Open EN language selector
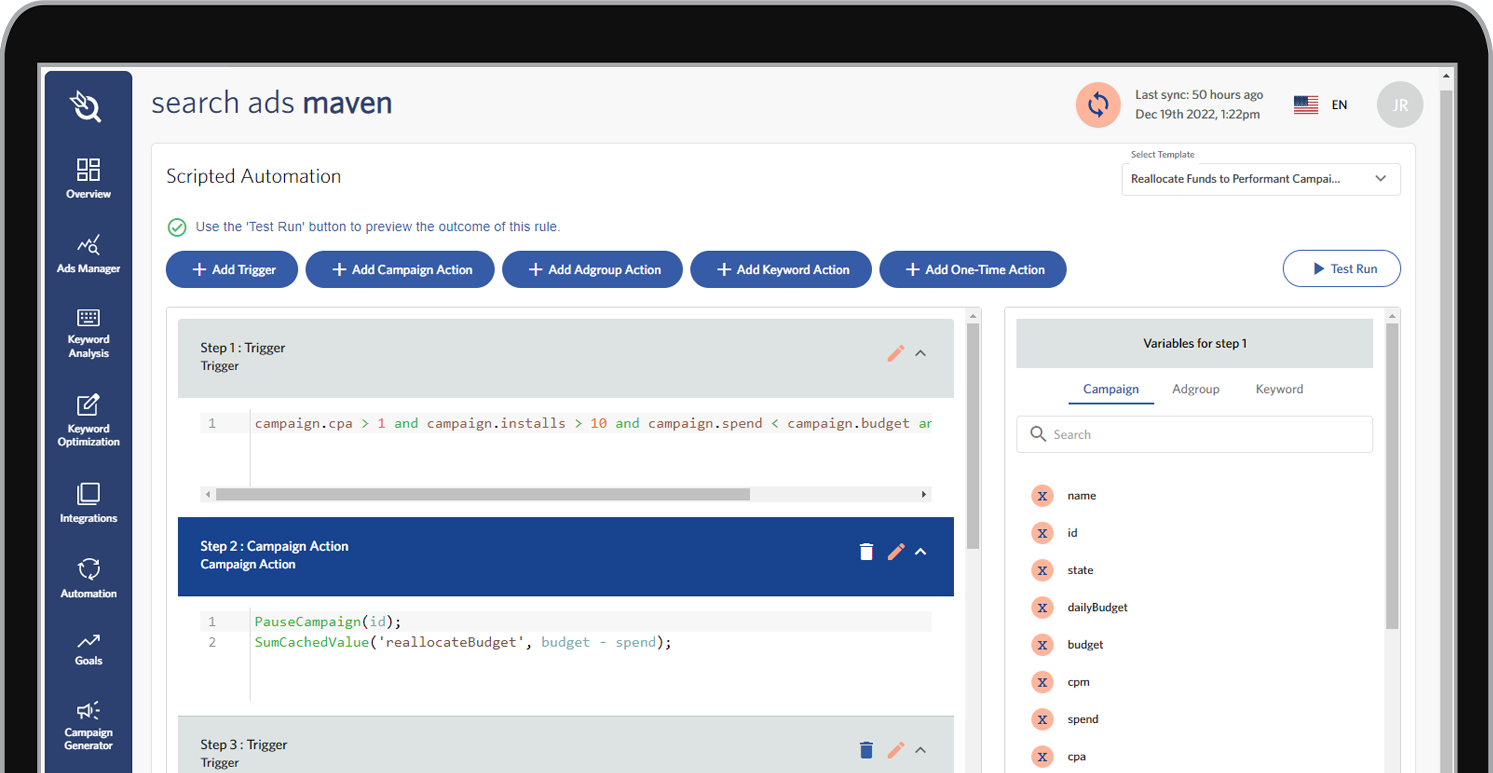This screenshot has height=773, width=1493. (1340, 105)
